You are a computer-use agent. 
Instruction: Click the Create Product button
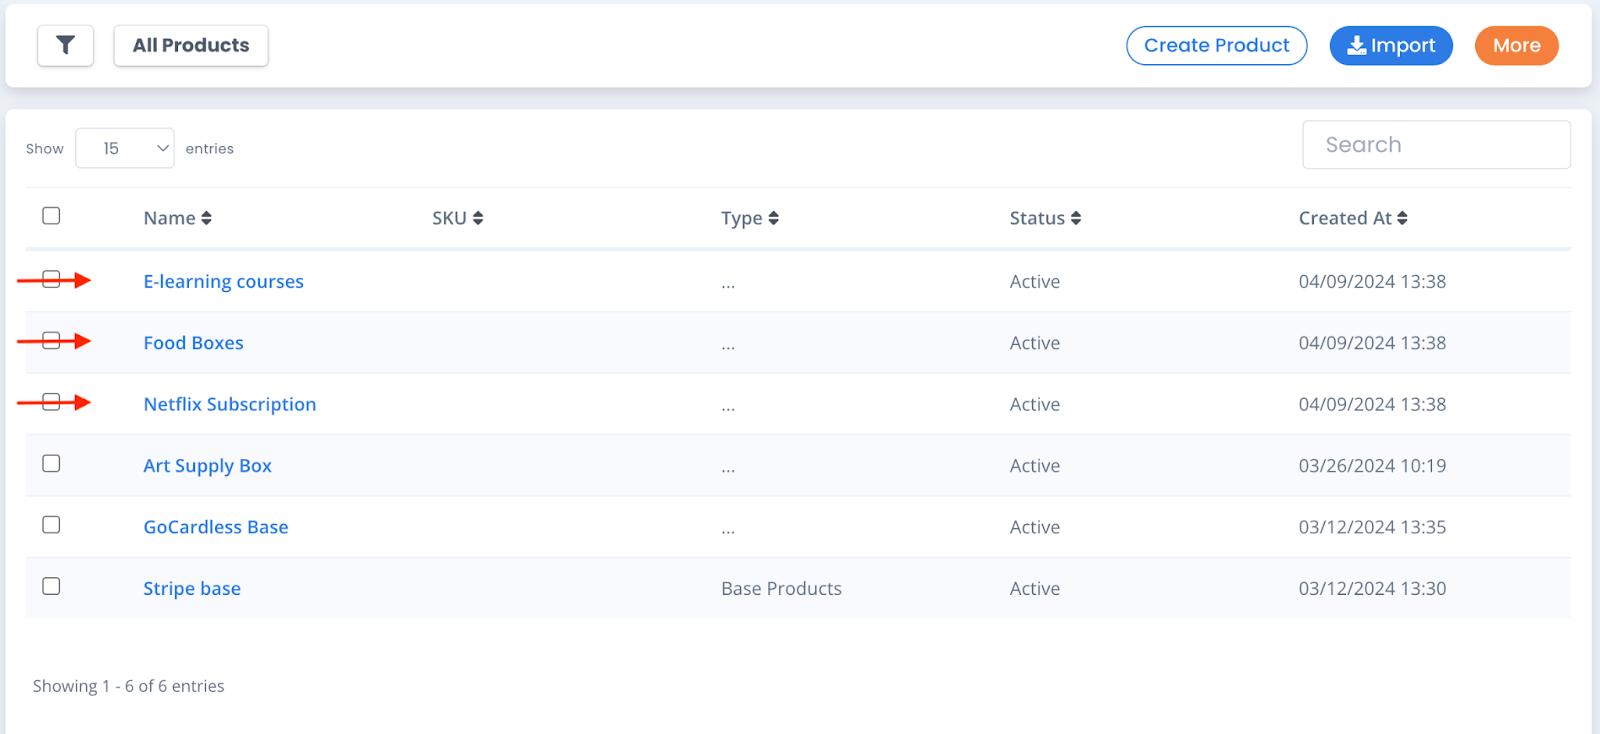[1216, 45]
